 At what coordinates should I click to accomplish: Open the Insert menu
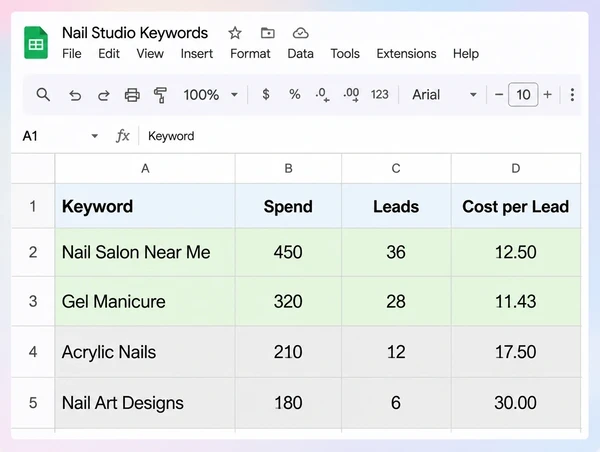[x=197, y=54]
